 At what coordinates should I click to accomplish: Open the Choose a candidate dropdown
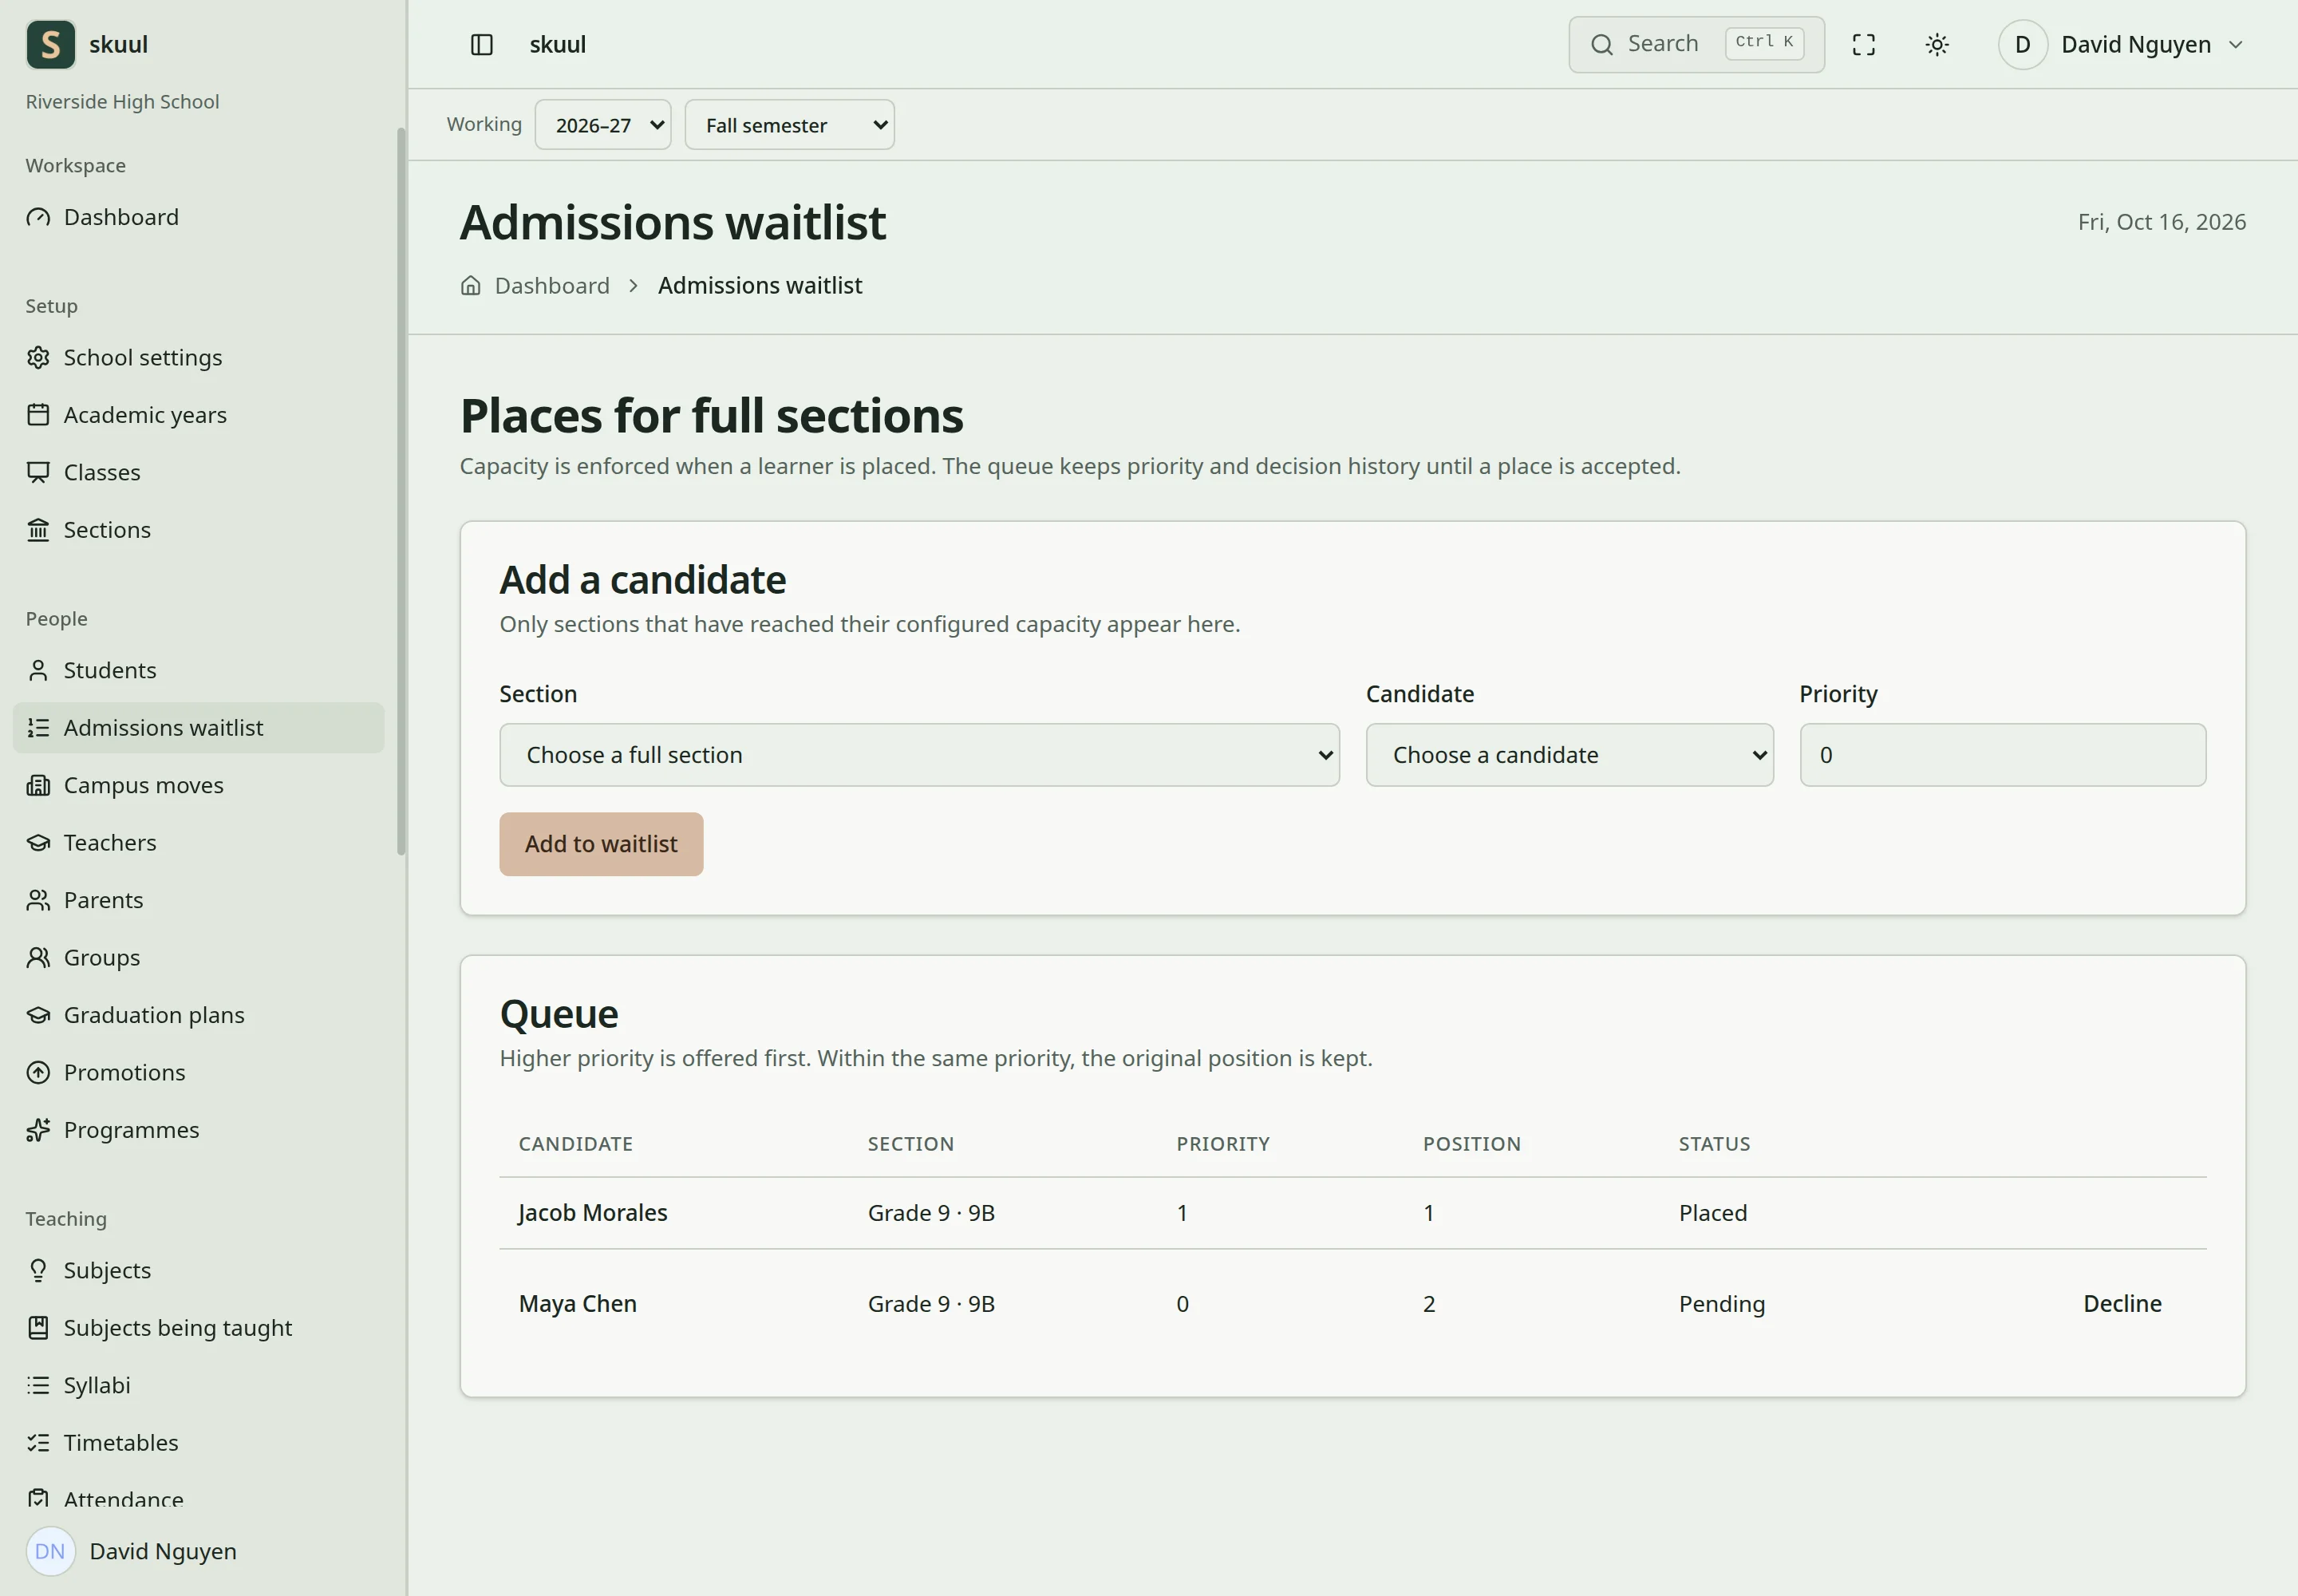(x=1569, y=755)
